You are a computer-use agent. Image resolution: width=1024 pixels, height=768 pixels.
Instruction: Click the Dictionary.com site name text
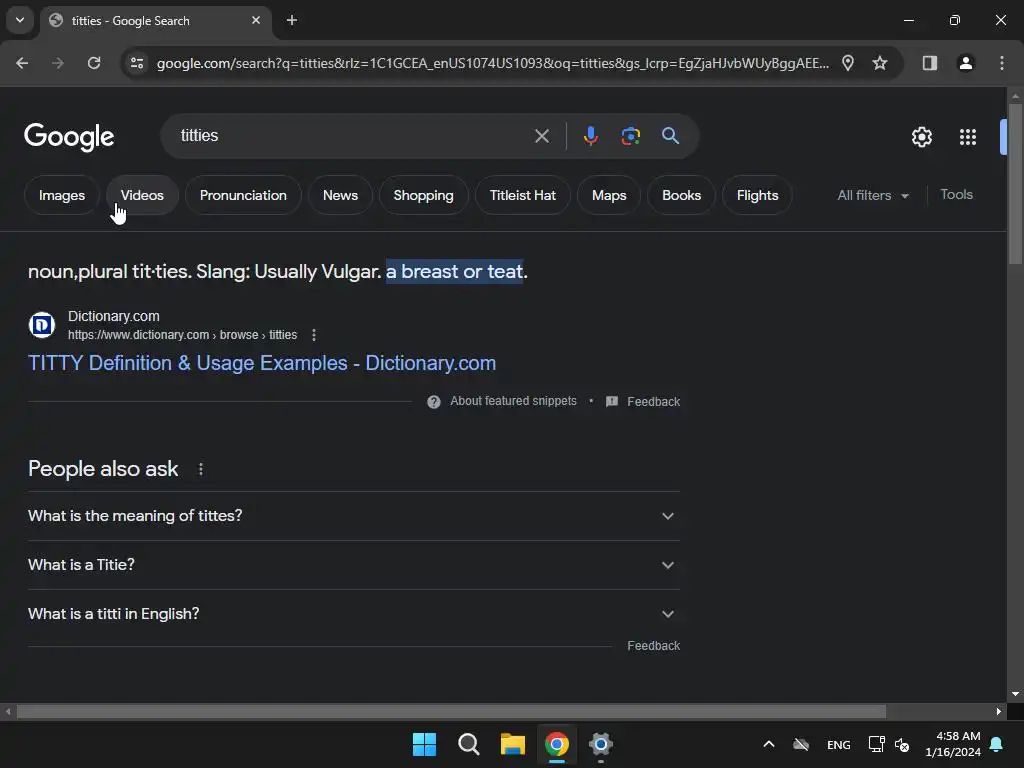114,316
